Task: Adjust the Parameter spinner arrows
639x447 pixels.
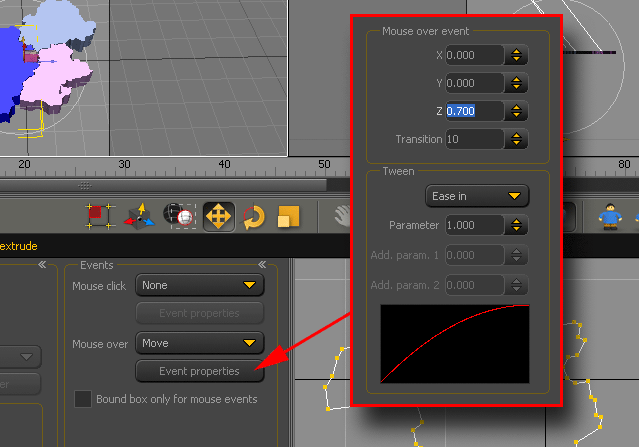Action: (x=516, y=225)
